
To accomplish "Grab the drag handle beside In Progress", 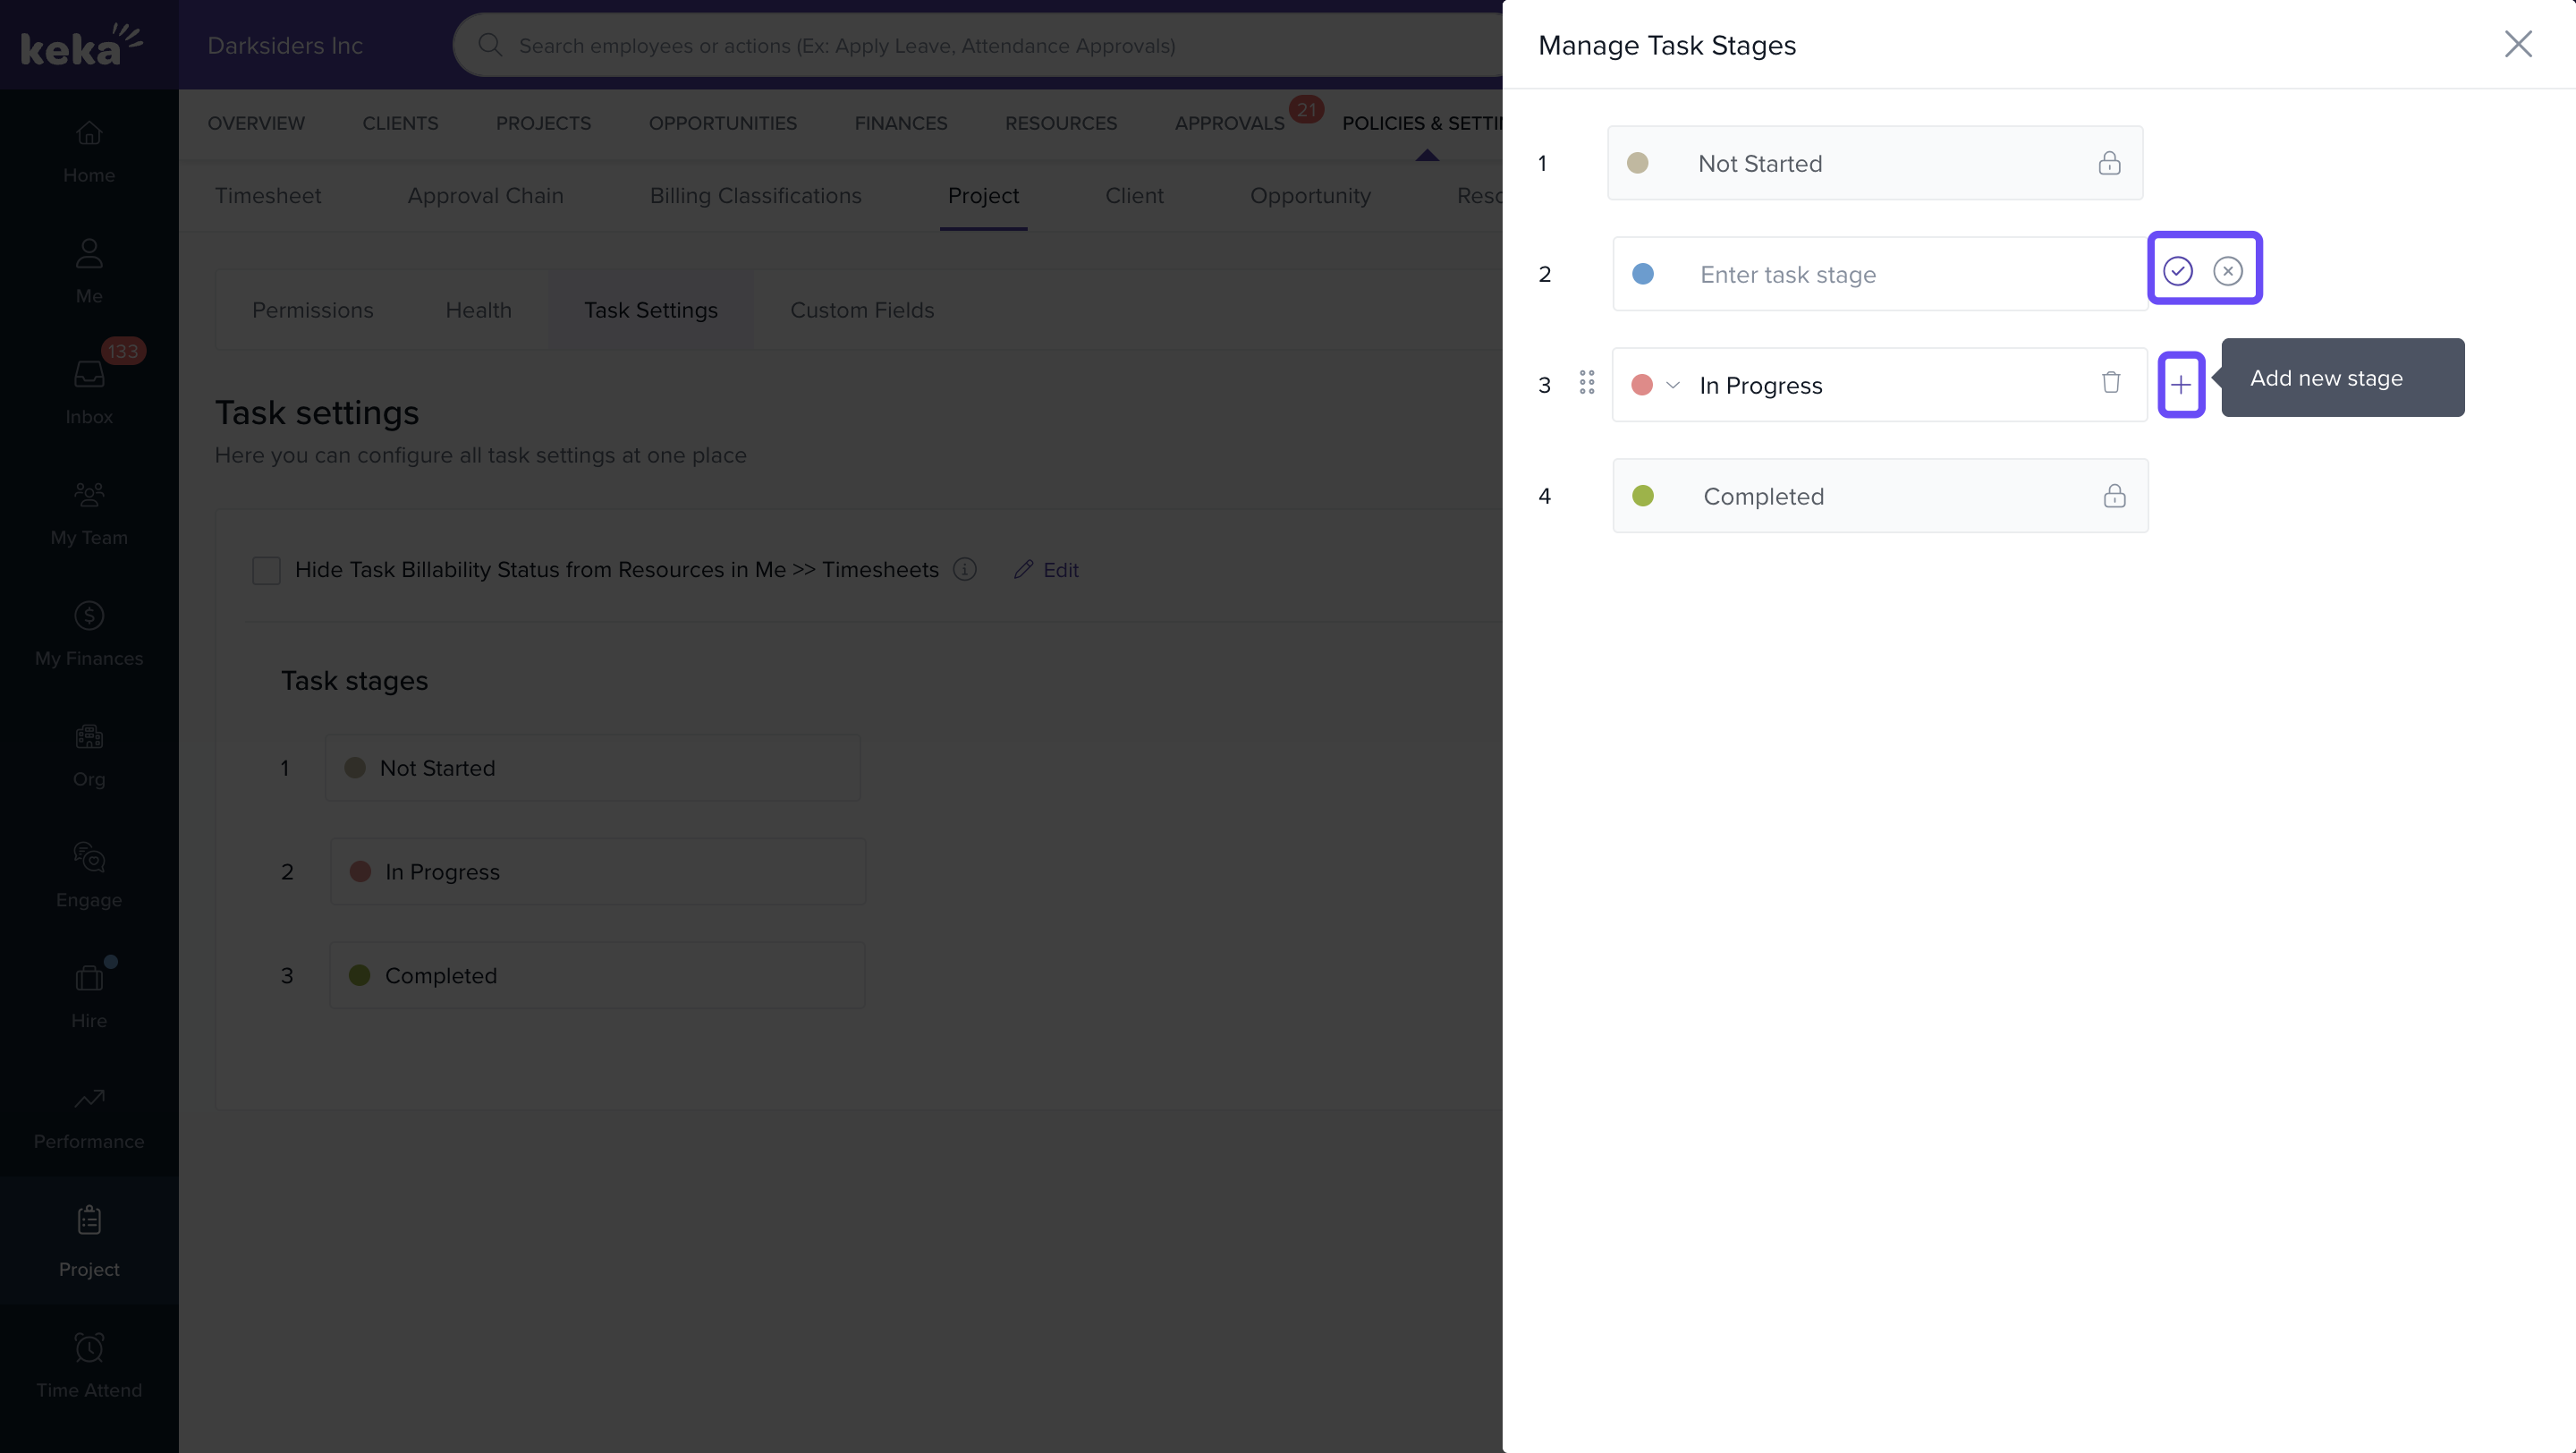I will (1586, 383).
